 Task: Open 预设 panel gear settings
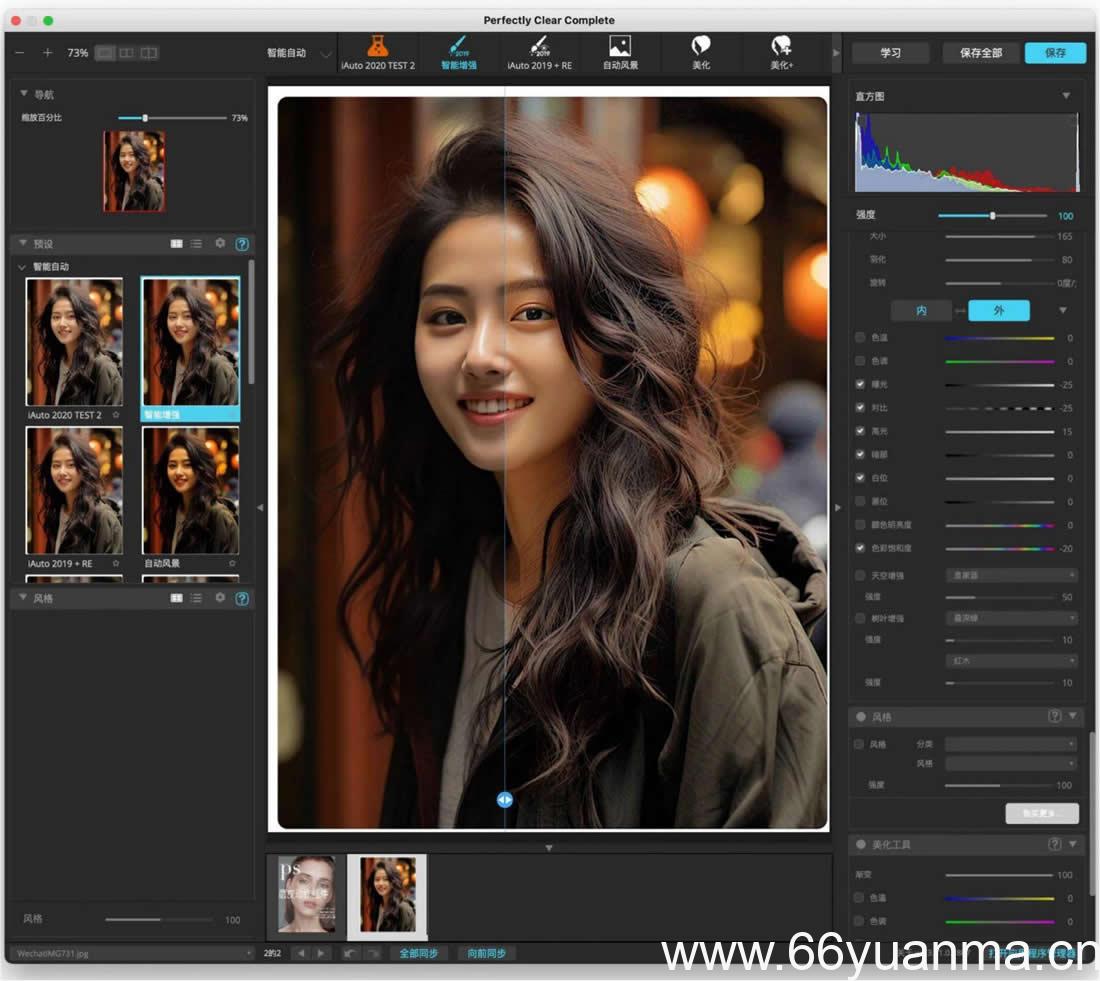[220, 243]
